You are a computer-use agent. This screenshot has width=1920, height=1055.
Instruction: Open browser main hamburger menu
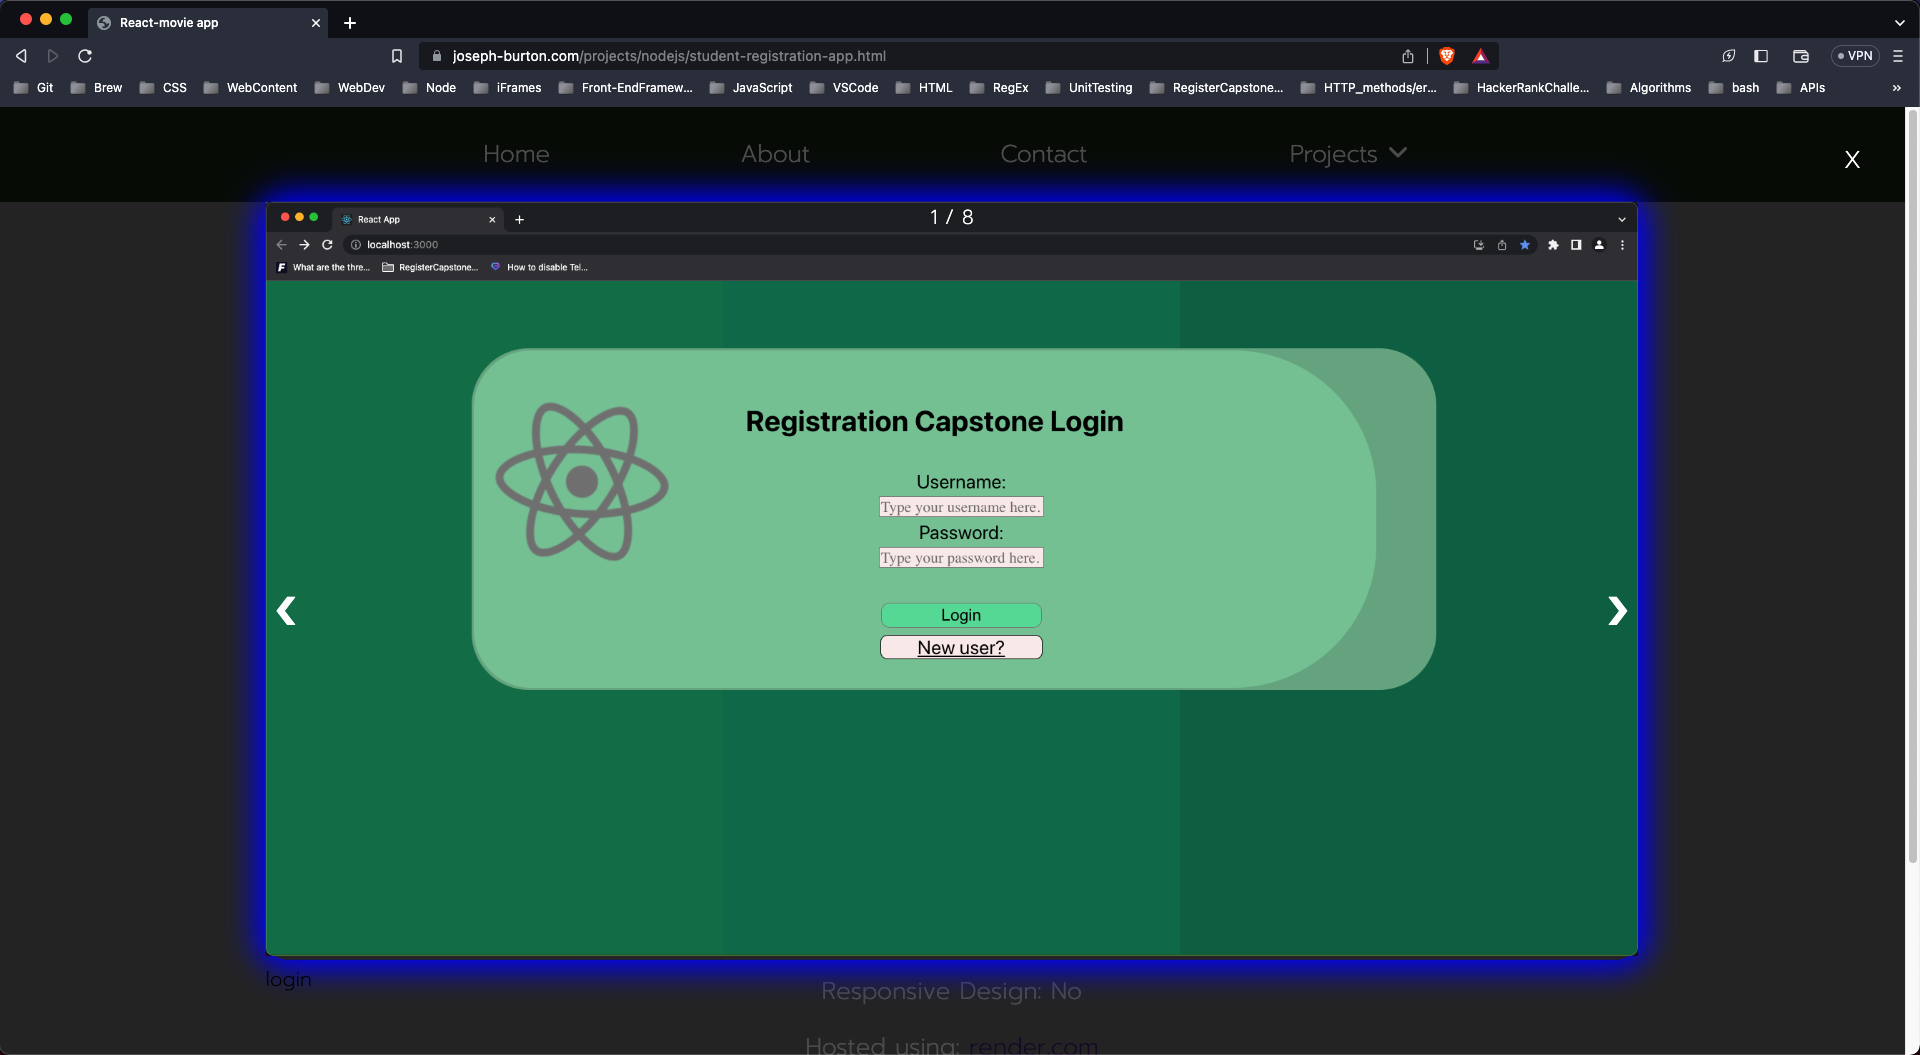1898,56
